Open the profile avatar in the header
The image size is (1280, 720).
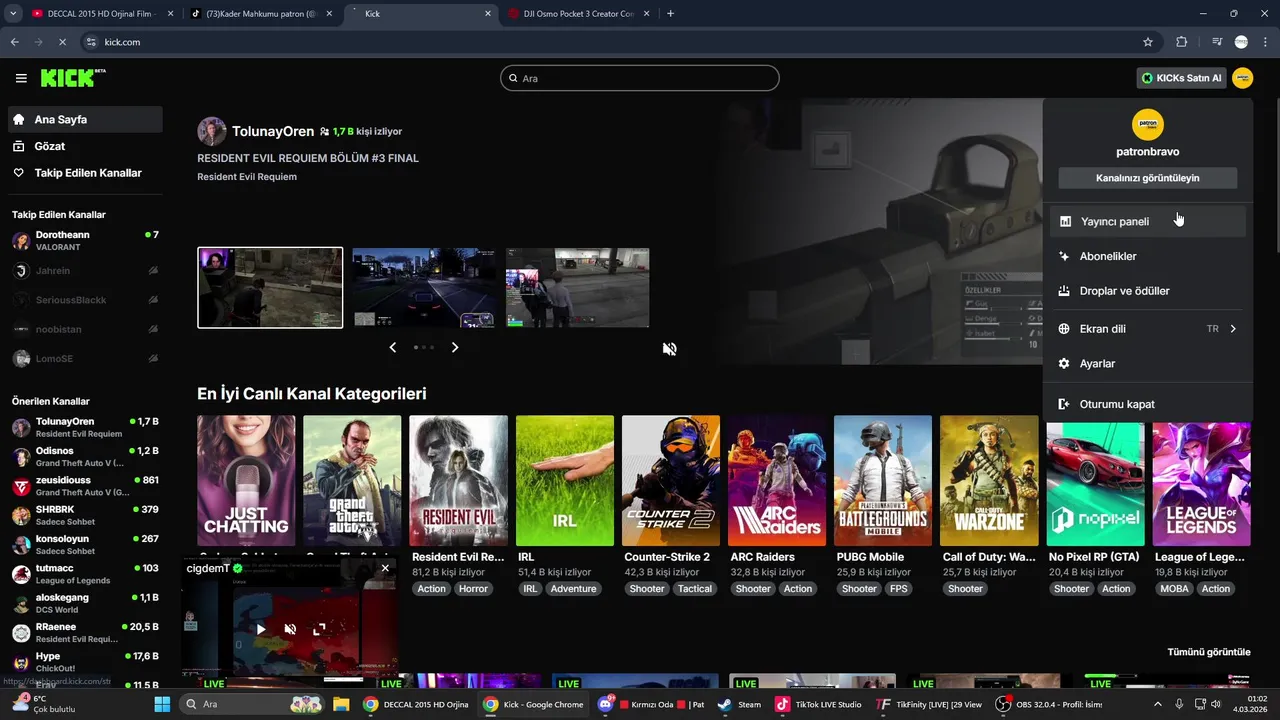click(x=1243, y=78)
